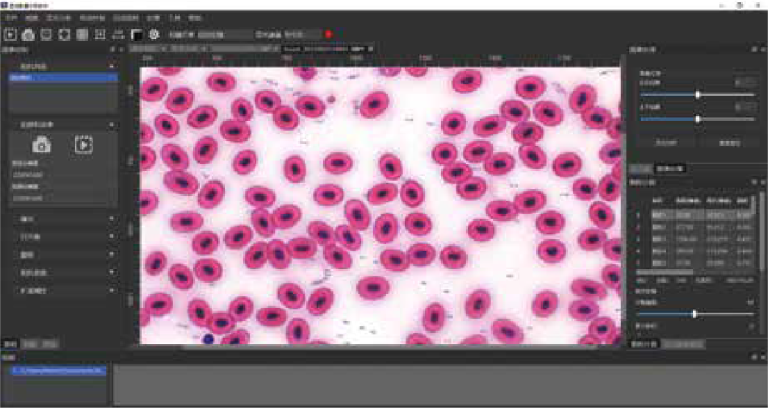Expand the last collapsed section in left panel
The width and height of the screenshot is (768, 408).
(60, 290)
